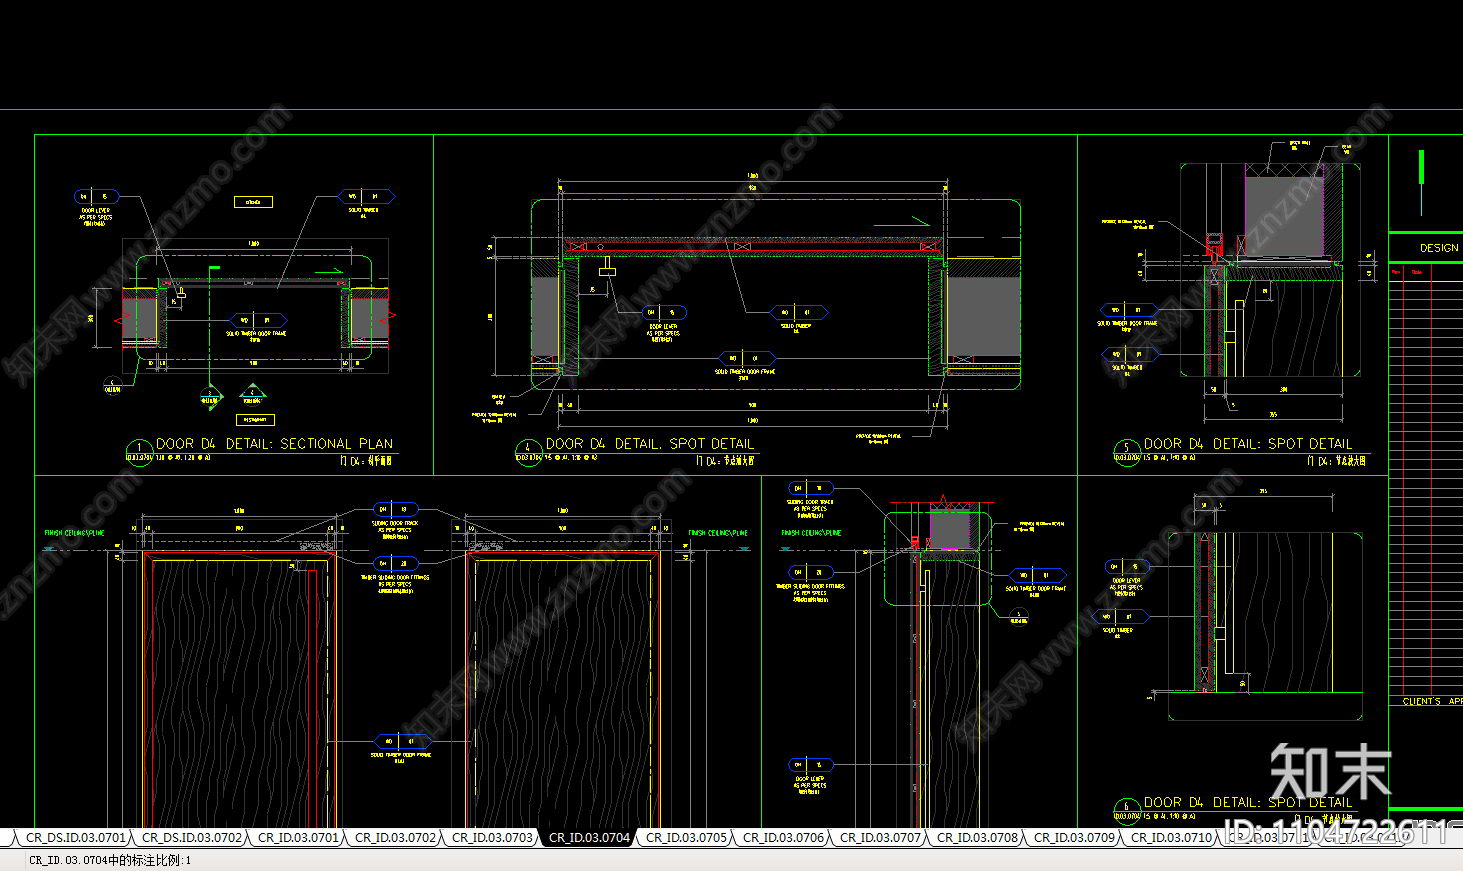The height and width of the screenshot is (871, 1463).
Task: Switch to the CR_DS.ID.03.0701 layout tab
Action: pyautogui.click(x=75, y=838)
